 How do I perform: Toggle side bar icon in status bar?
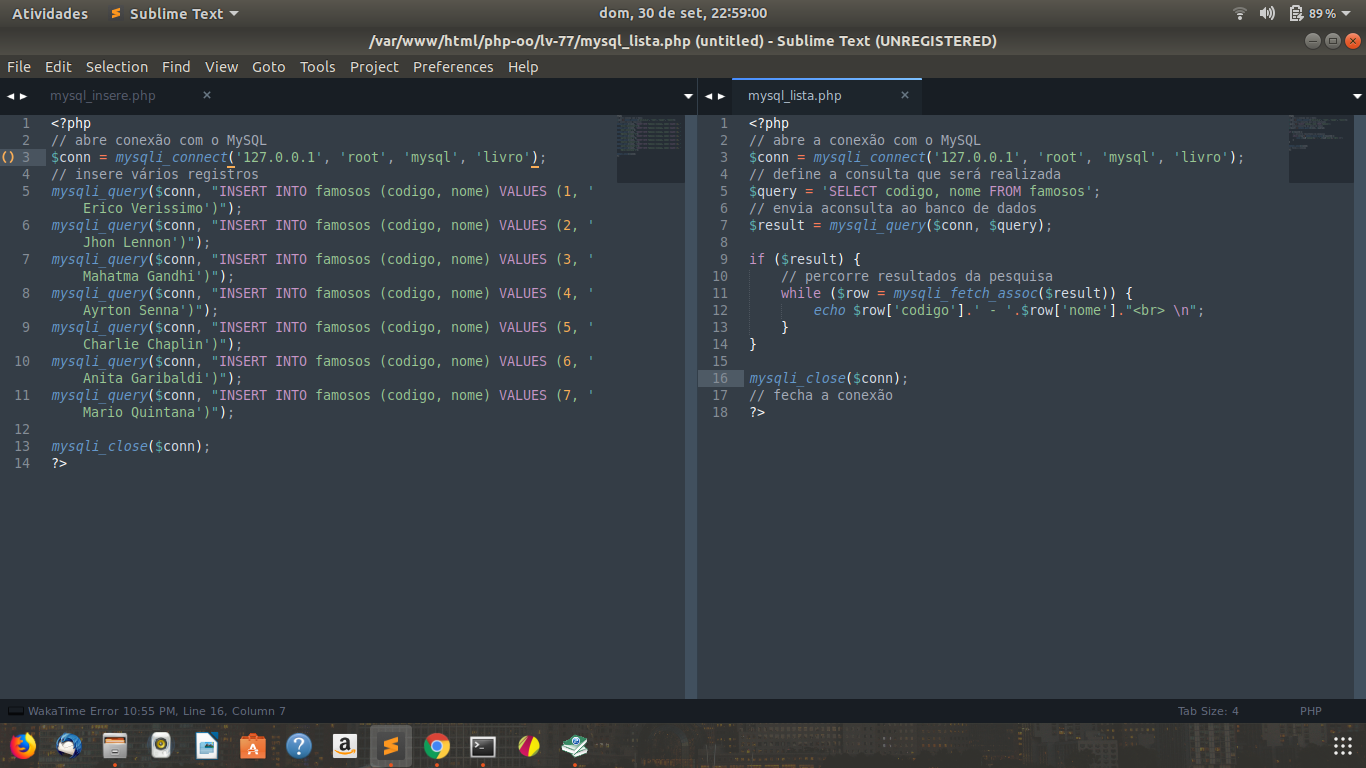(15, 711)
